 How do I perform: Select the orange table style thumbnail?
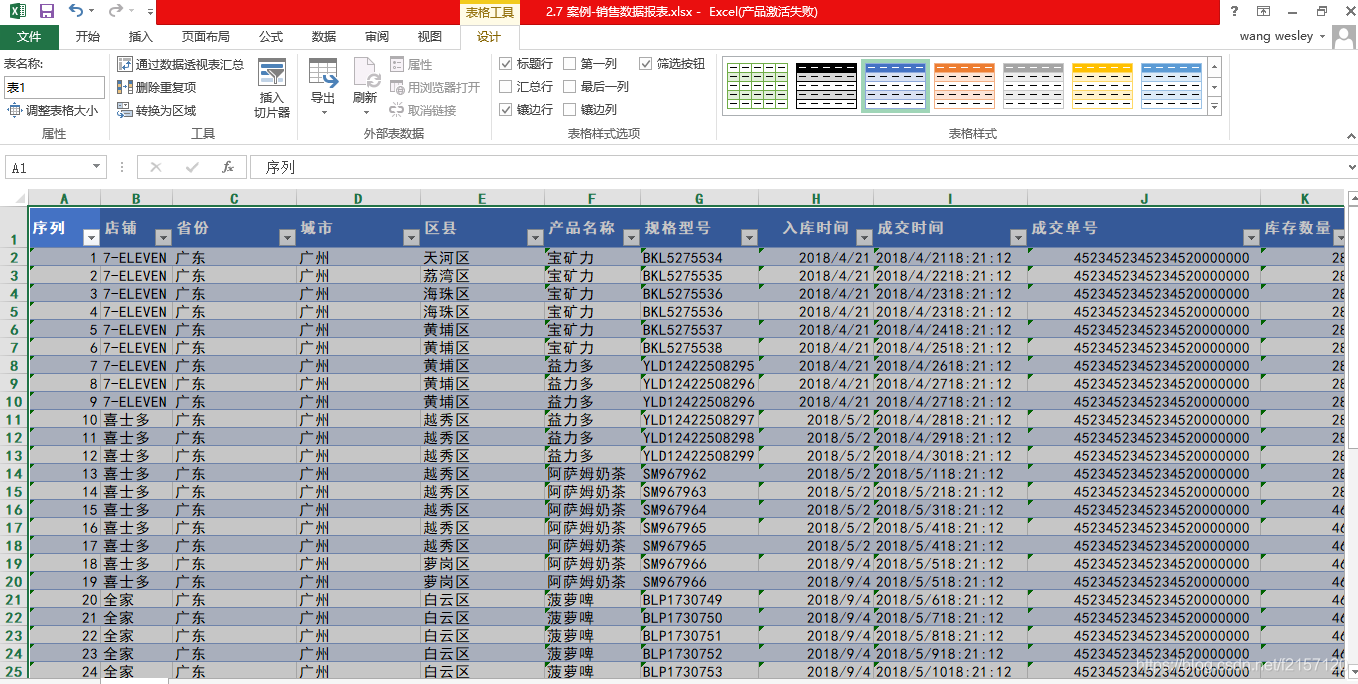tap(964, 86)
